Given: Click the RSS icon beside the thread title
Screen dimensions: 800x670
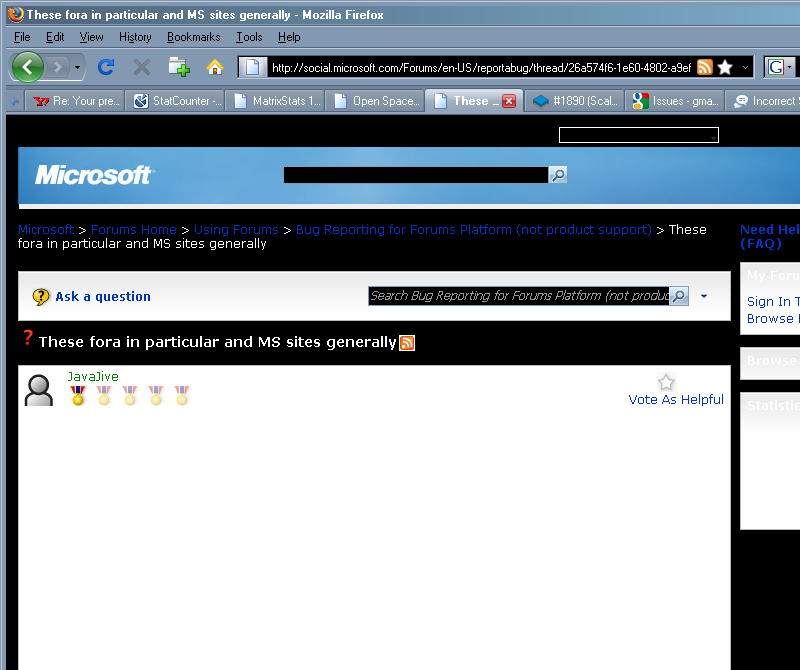Looking at the screenshot, I should coord(407,343).
